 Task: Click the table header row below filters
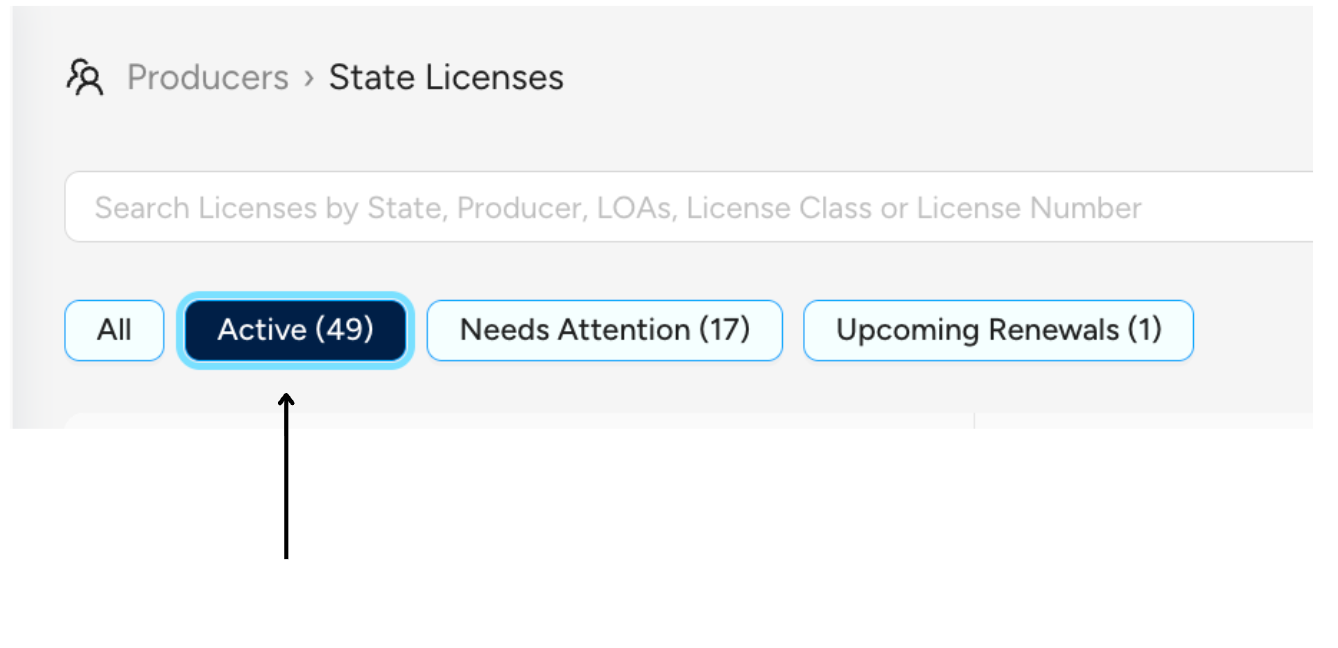tap(600, 420)
